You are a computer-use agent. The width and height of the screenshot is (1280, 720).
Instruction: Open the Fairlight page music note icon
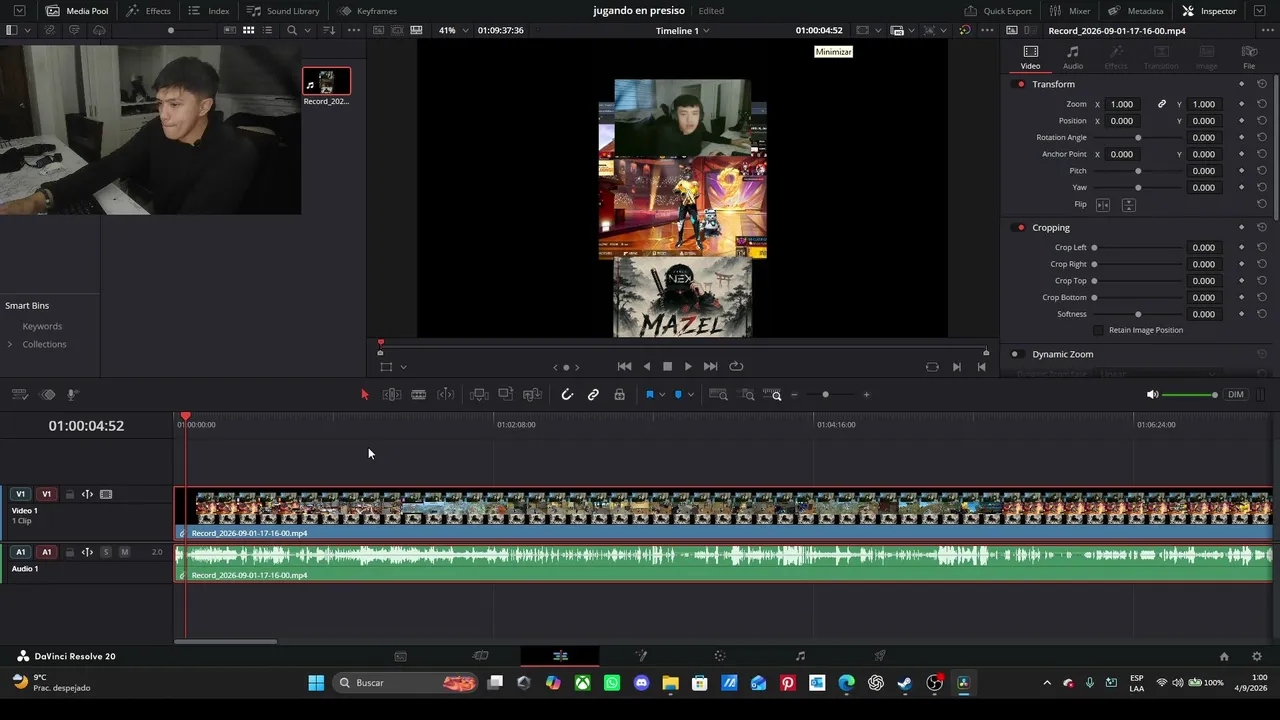point(800,656)
